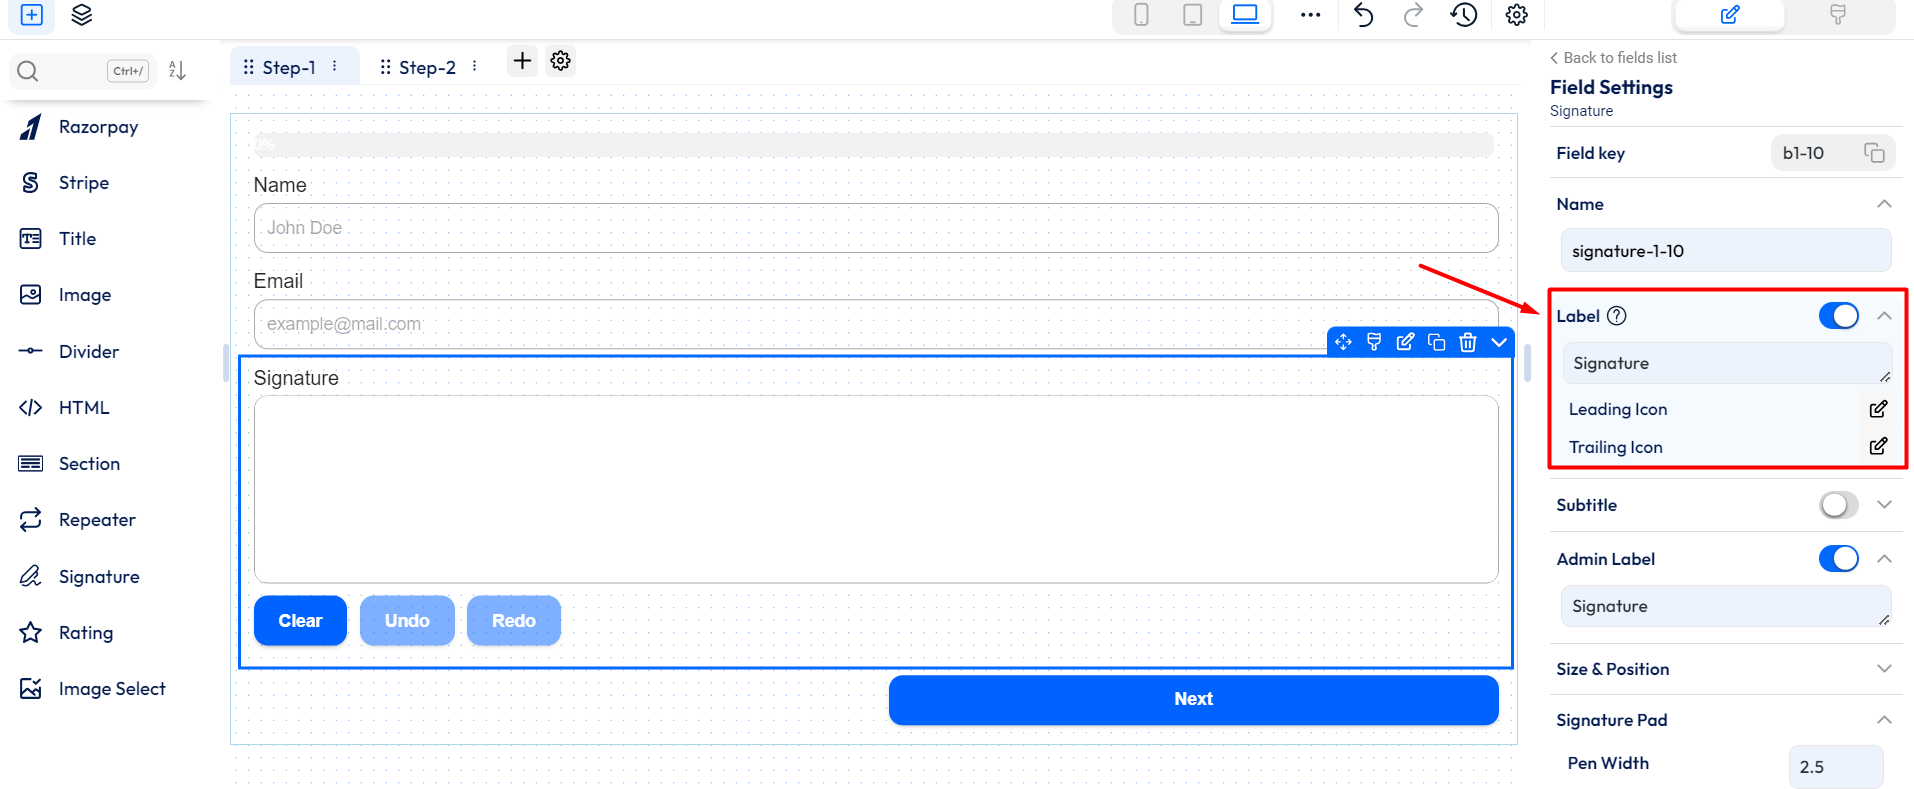
Task: Switch to mobile device preview
Action: (x=1141, y=15)
